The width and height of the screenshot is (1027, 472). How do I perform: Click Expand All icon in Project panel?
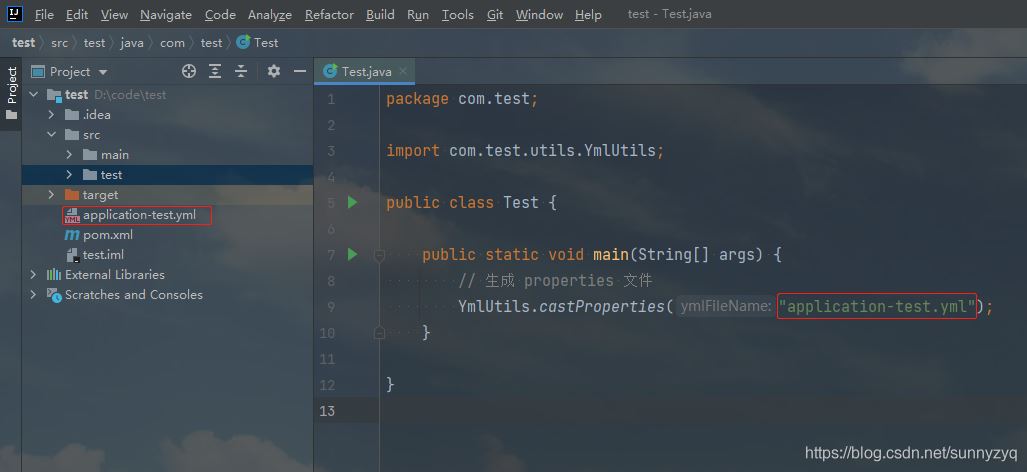(x=215, y=71)
